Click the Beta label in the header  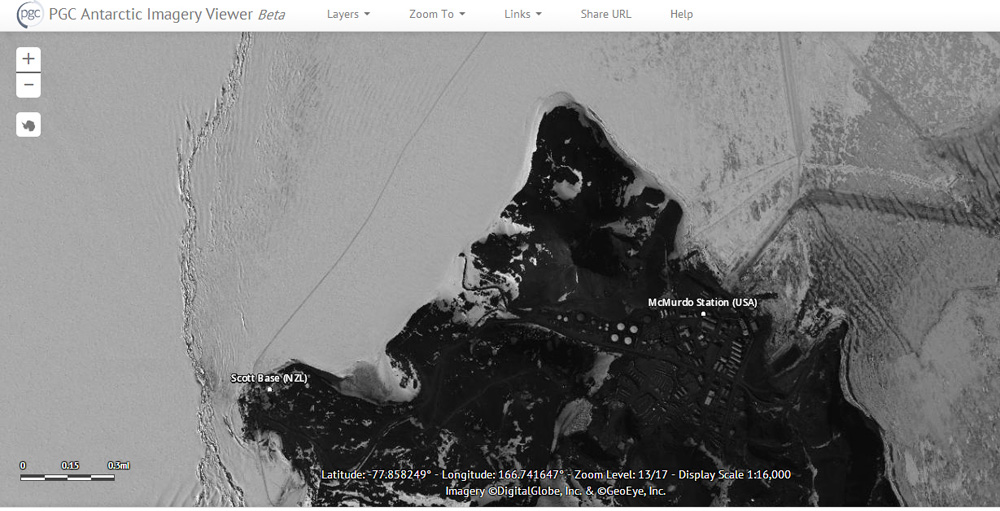(271, 15)
